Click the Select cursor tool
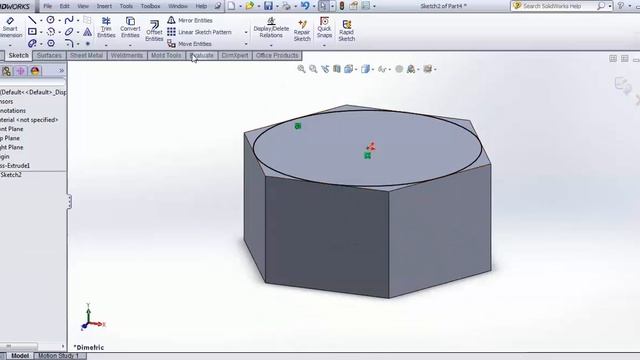 [x=324, y=6]
